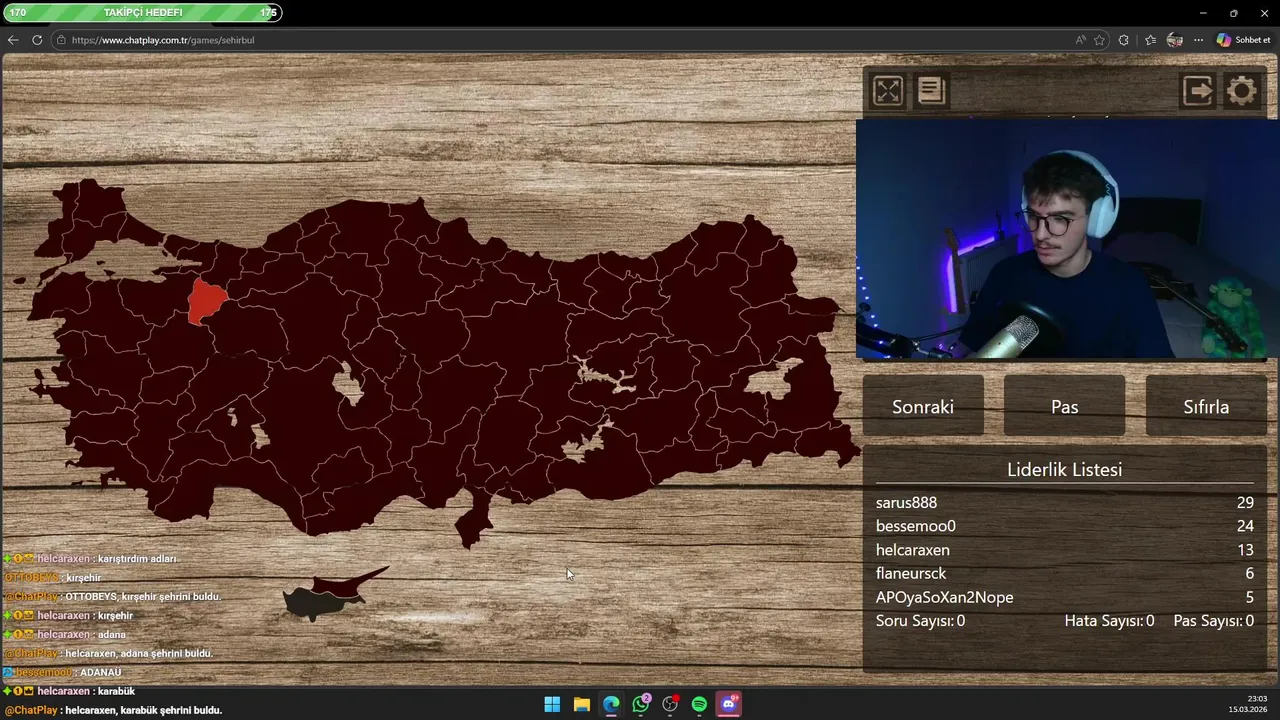This screenshot has width=1280, height=720.
Task: Click the Takipçi Hedefi progress bar
Action: click(x=143, y=13)
